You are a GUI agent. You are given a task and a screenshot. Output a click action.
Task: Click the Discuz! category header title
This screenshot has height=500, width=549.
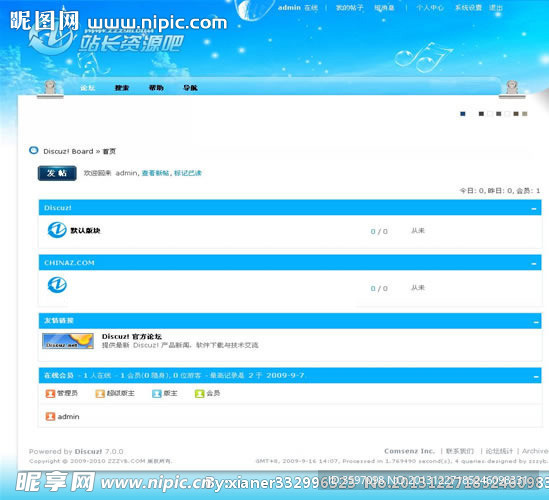(x=58, y=208)
